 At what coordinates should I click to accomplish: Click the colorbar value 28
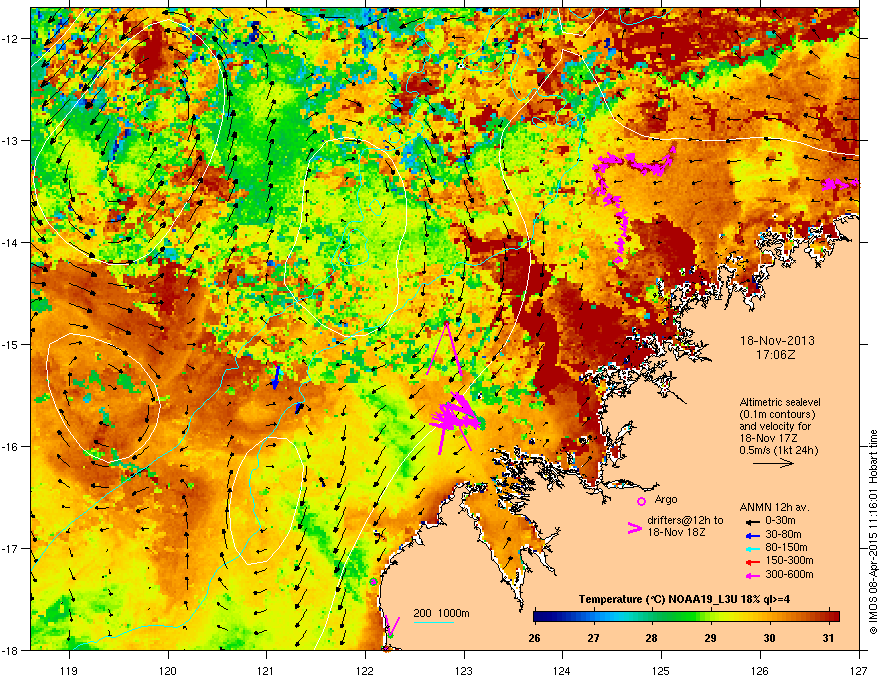click(652, 638)
